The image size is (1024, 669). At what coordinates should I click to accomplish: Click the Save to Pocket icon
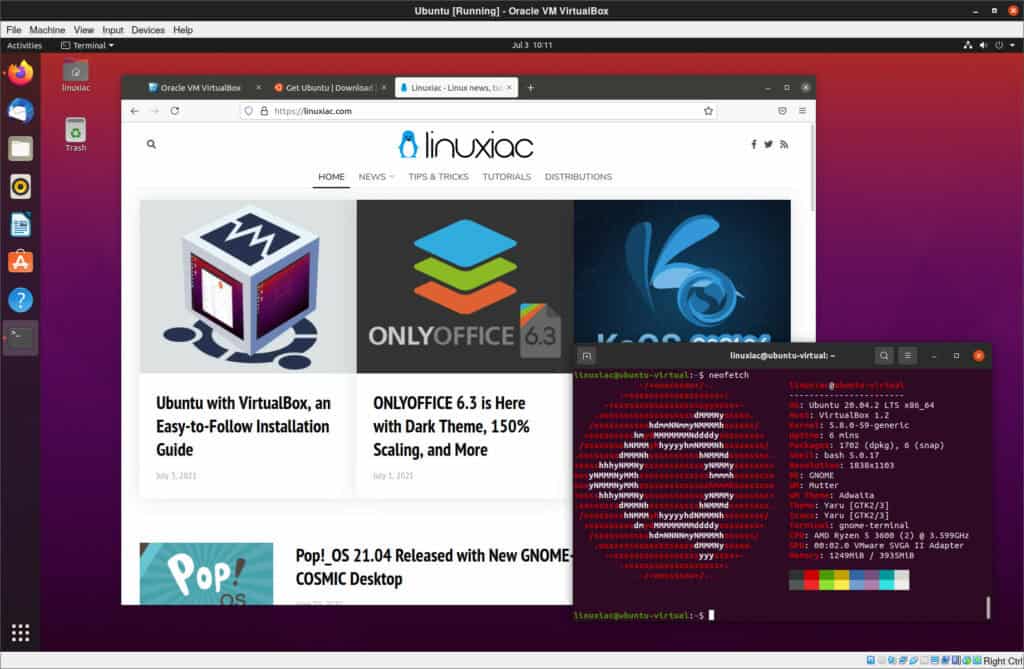[782, 111]
